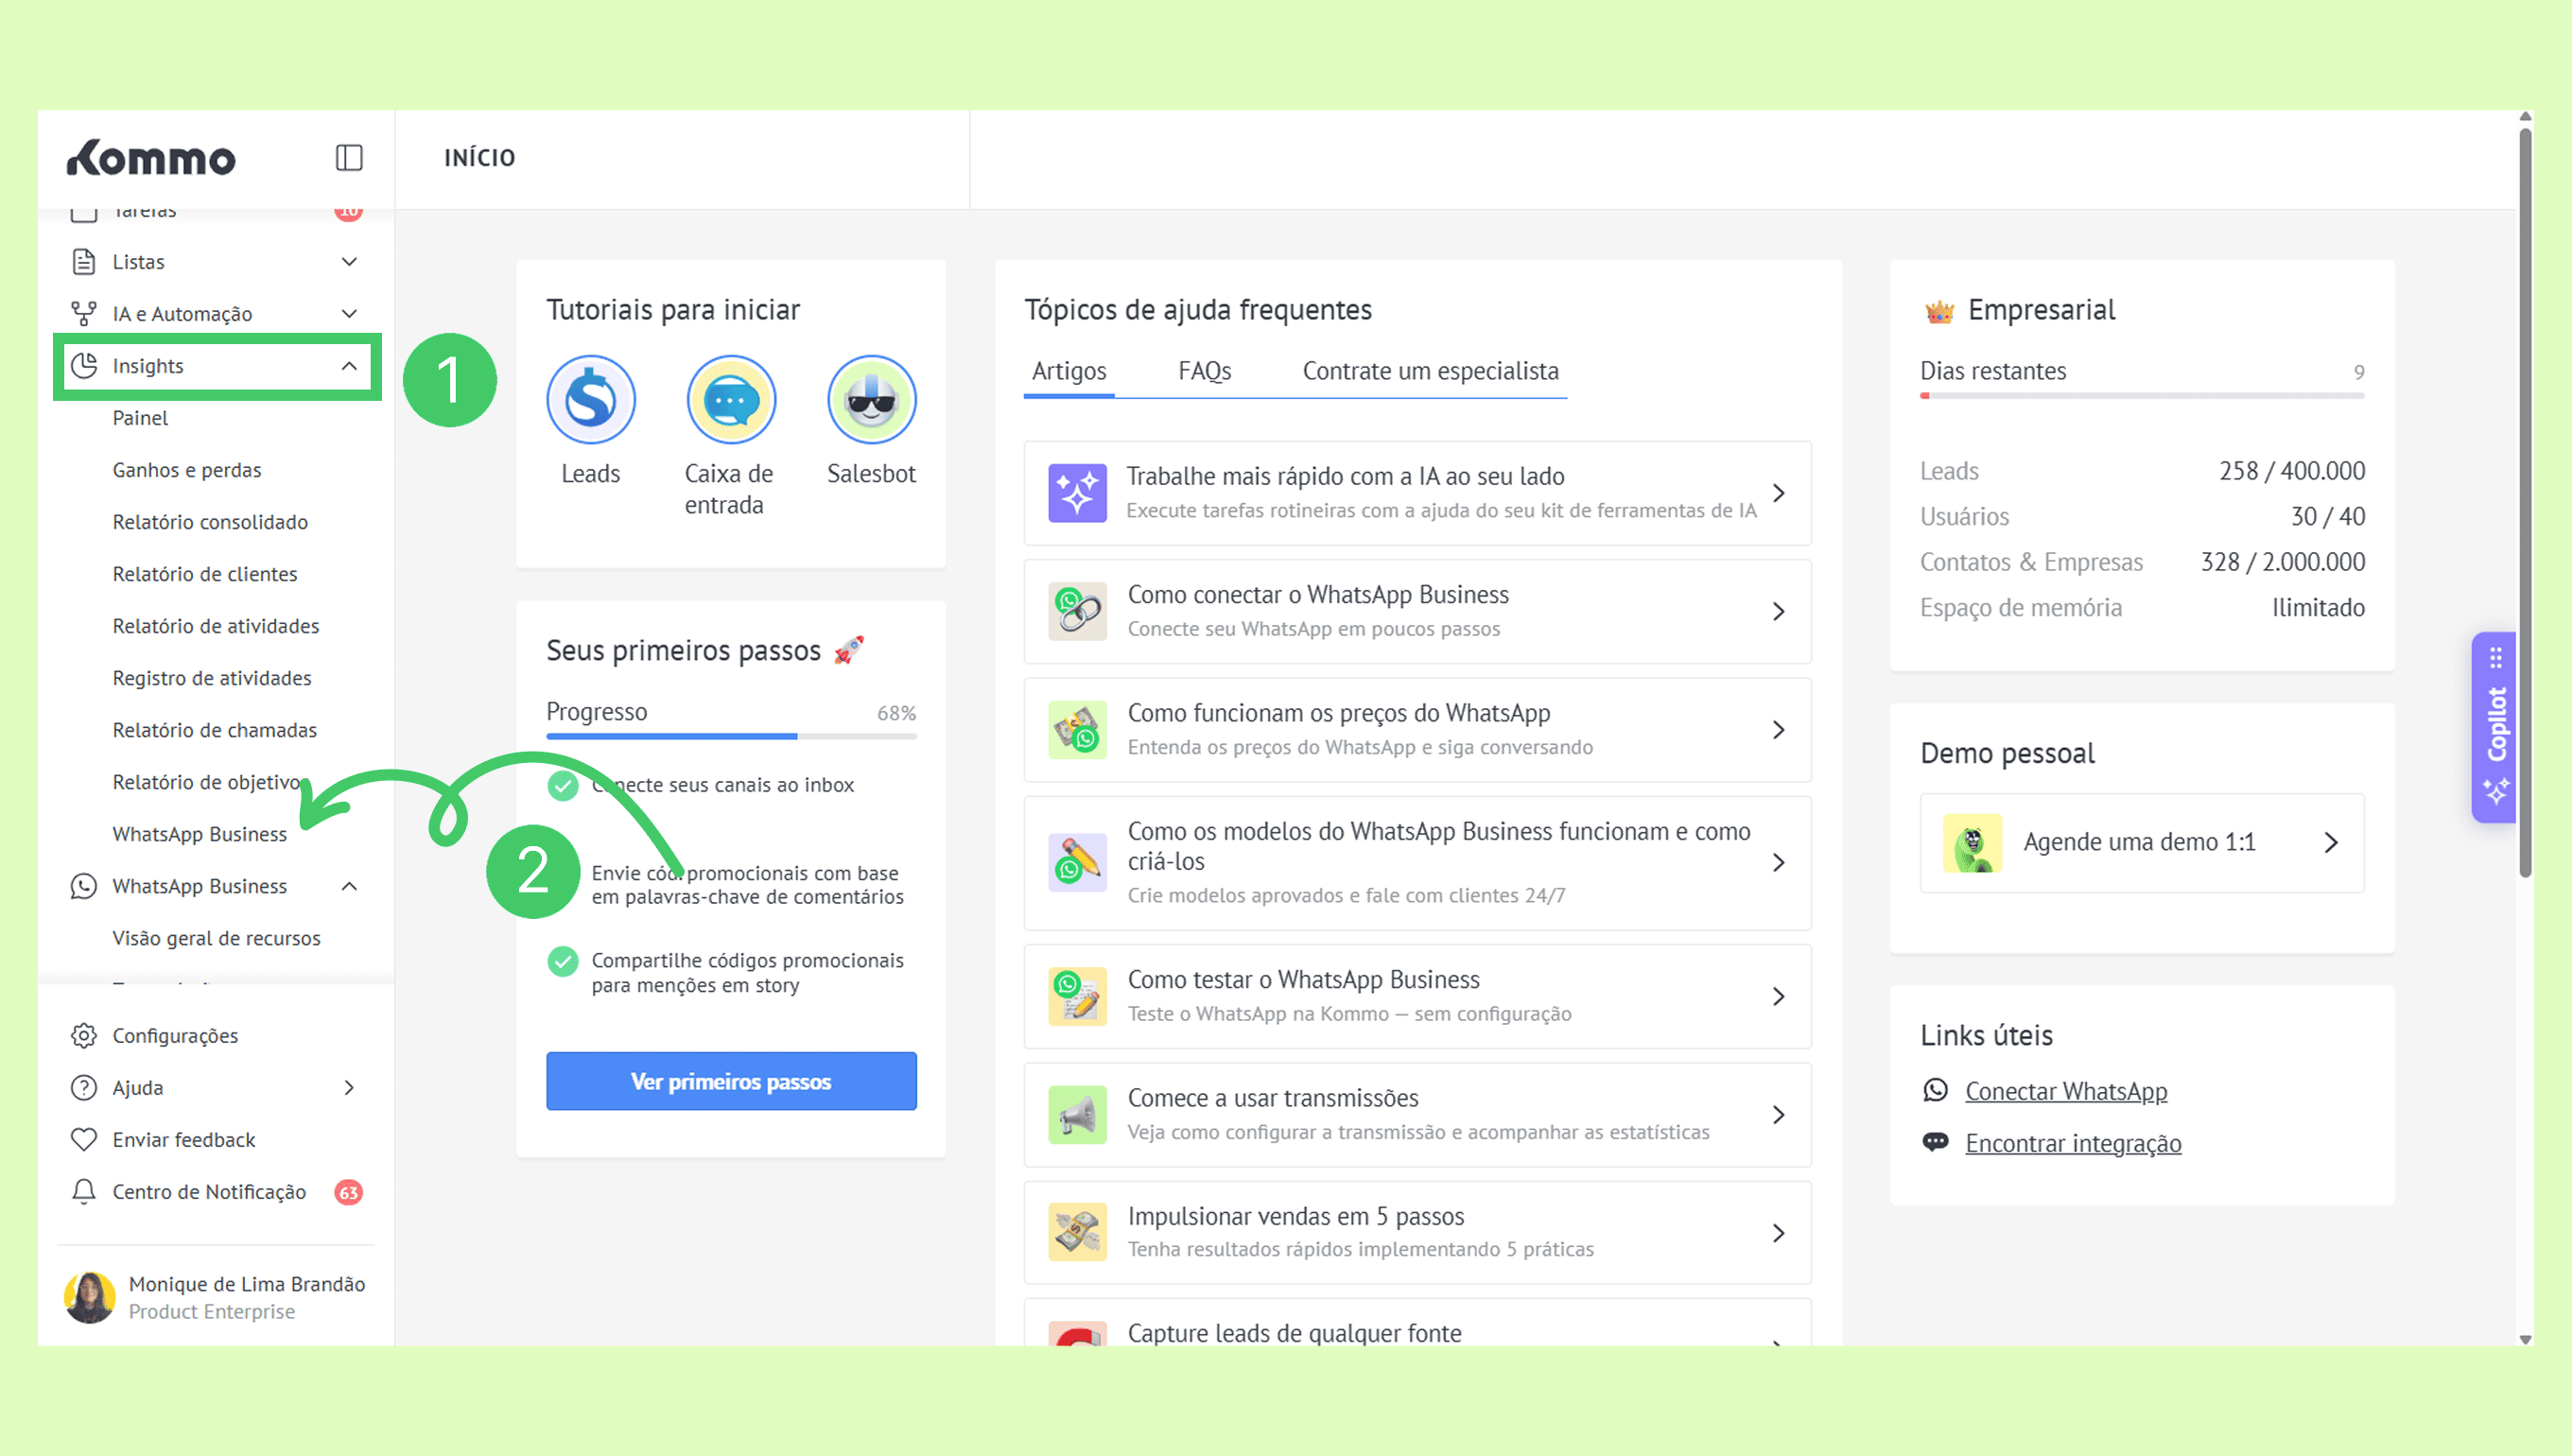Open the Leads tutorial icon
The height and width of the screenshot is (1456, 2572).
click(590, 400)
